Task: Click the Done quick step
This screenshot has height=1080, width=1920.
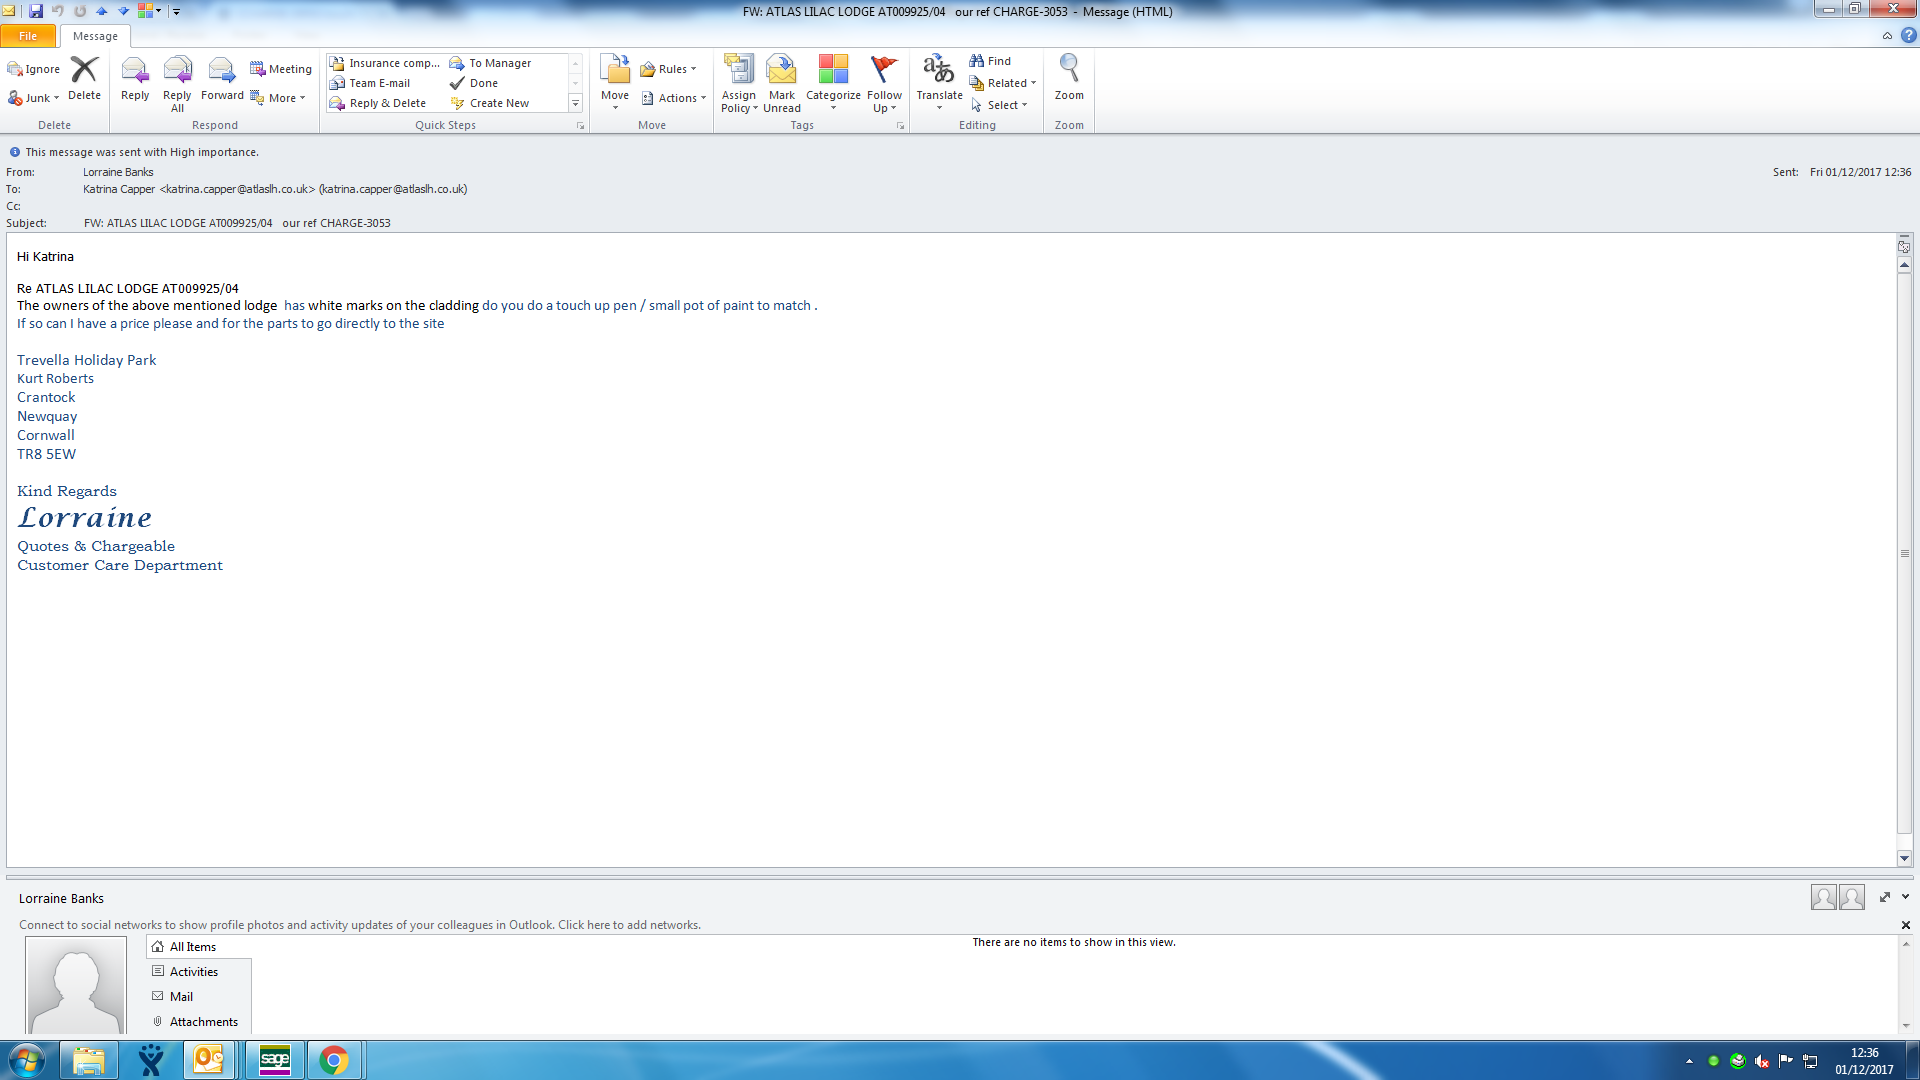Action: [x=484, y=83]
